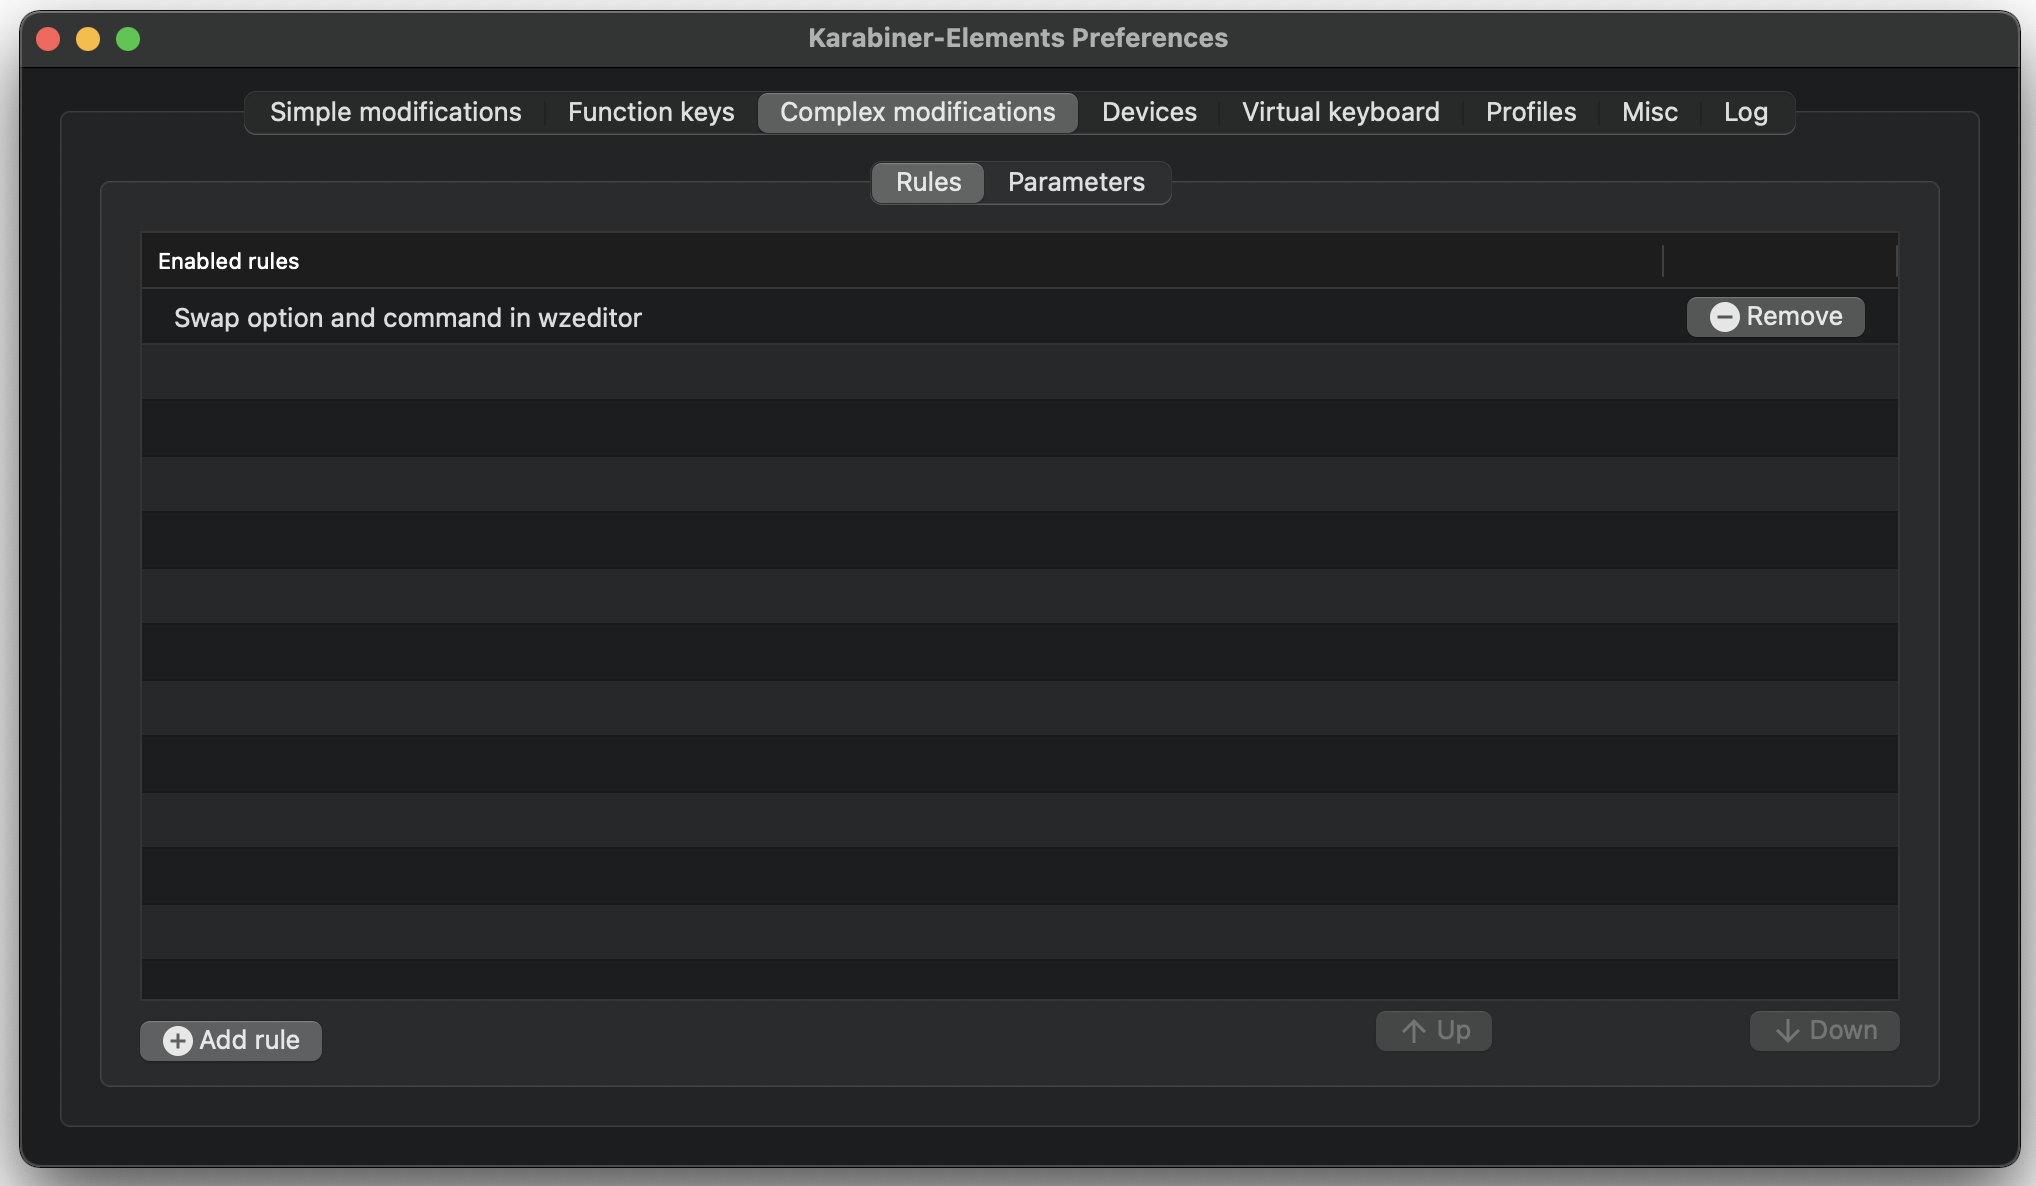Screen dimensions: 2036x1186
Task: Move the rule Down
Action: tap(1824, 1030)
